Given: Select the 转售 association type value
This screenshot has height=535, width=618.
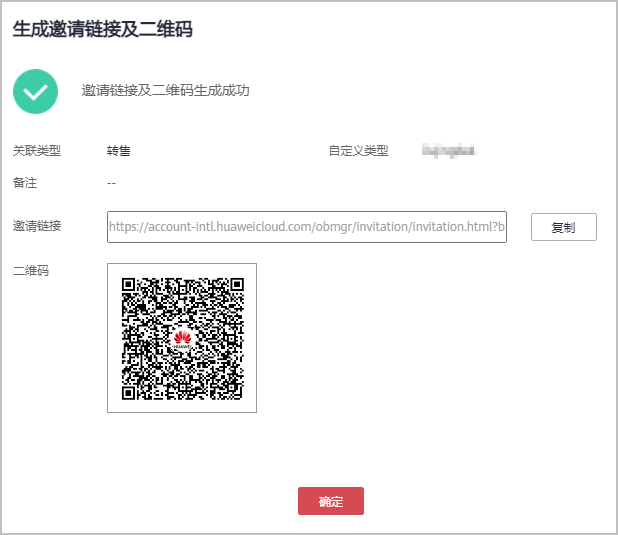Looking at the screenshot, I should (118, 151).
